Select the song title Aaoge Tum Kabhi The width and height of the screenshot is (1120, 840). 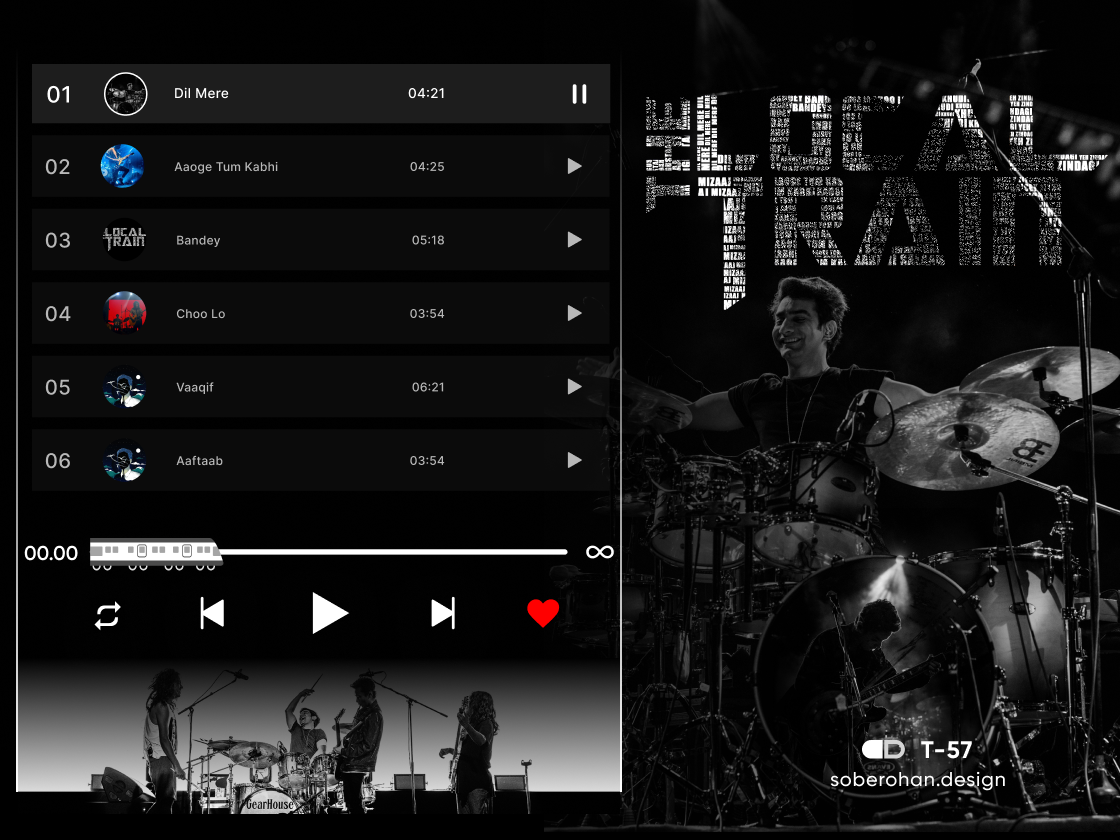226,166
